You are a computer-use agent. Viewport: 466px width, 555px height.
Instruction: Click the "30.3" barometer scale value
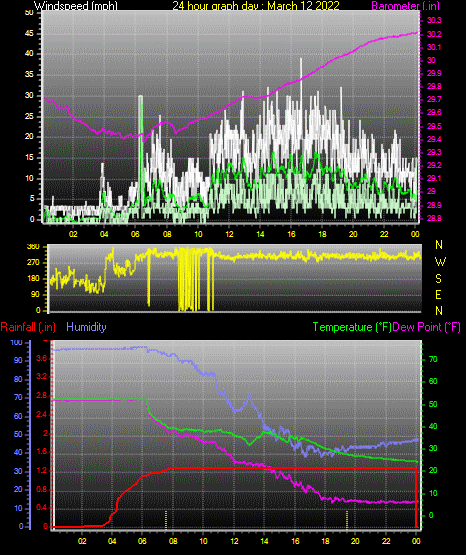pos(434,21)
